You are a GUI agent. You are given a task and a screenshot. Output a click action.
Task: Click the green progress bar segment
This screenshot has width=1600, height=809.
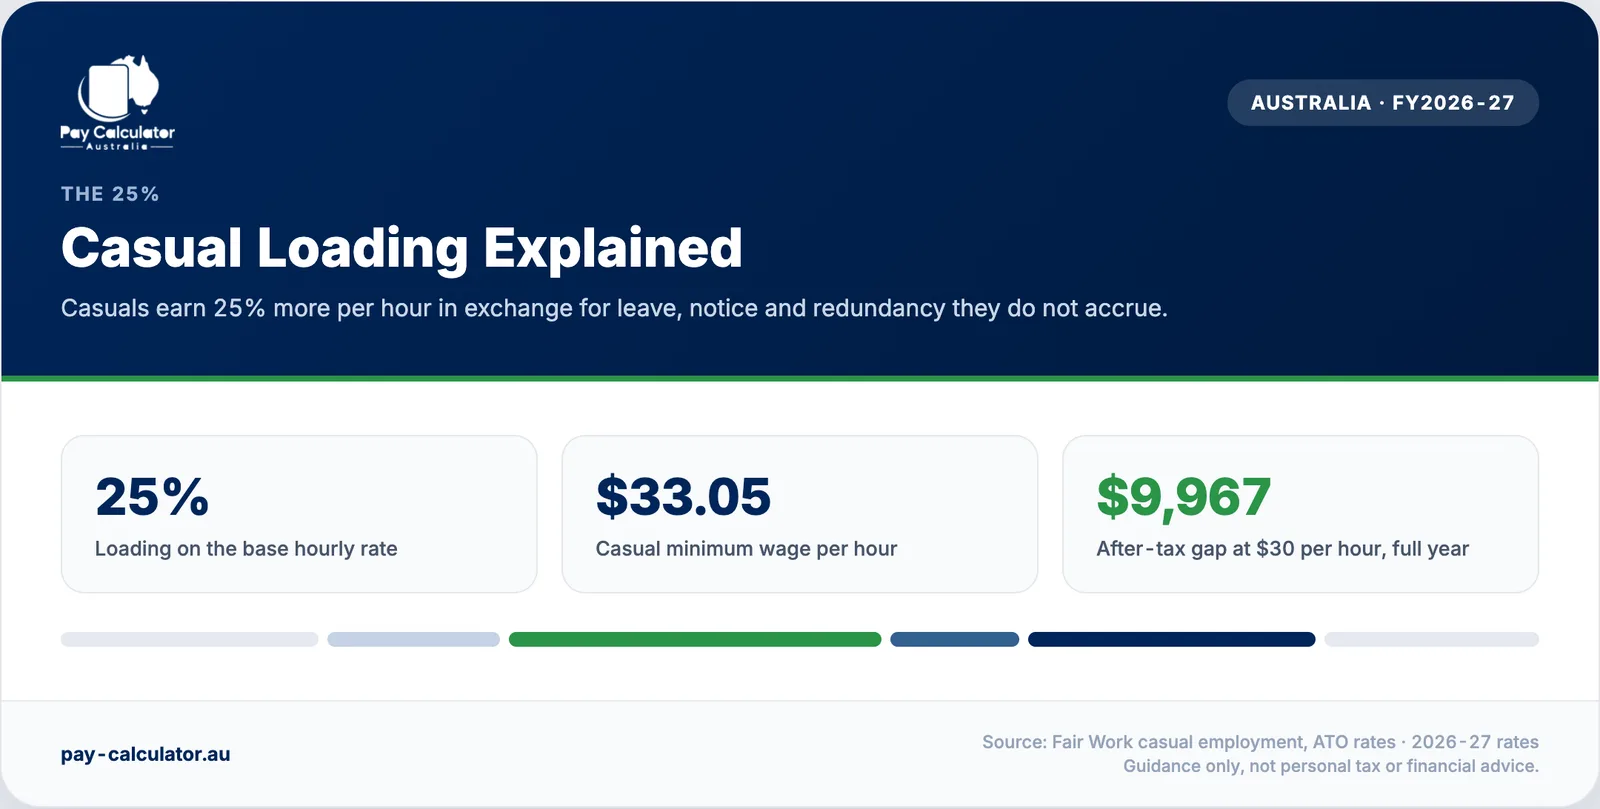tap(695, 639)
